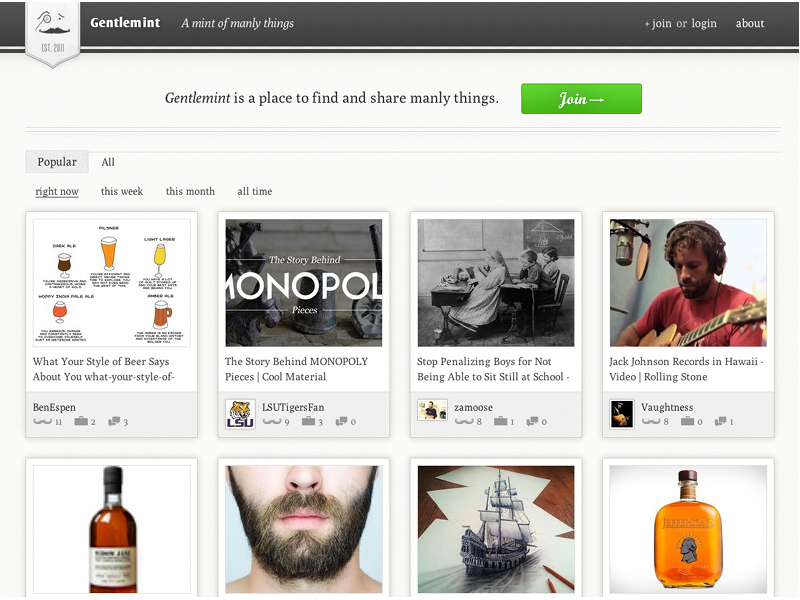Click the comments icon on zamoose's post
The height and width of the screenshot is (600, 800).
[x=533, y=422]
